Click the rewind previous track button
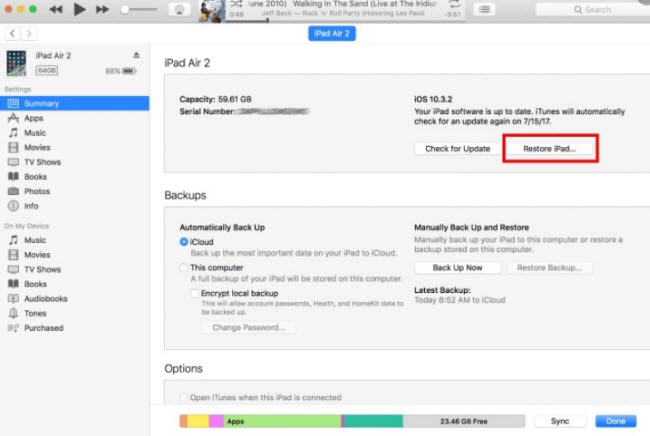This screenshot has height=436, width=650. click(x=56, y=10)
